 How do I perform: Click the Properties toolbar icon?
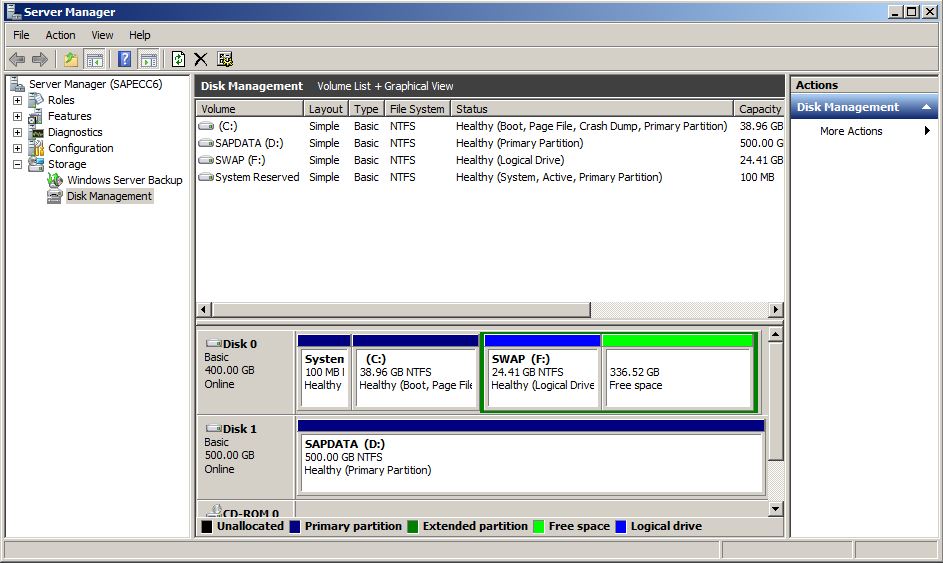pos(225,59)
